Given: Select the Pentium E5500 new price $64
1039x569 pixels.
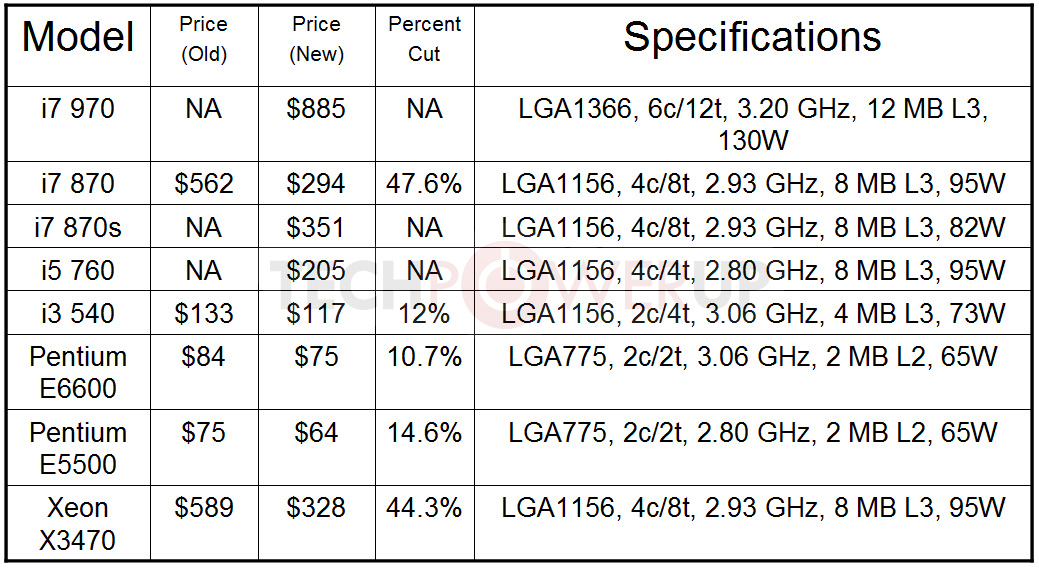Looking at the screenshot, I should [316, 433].
